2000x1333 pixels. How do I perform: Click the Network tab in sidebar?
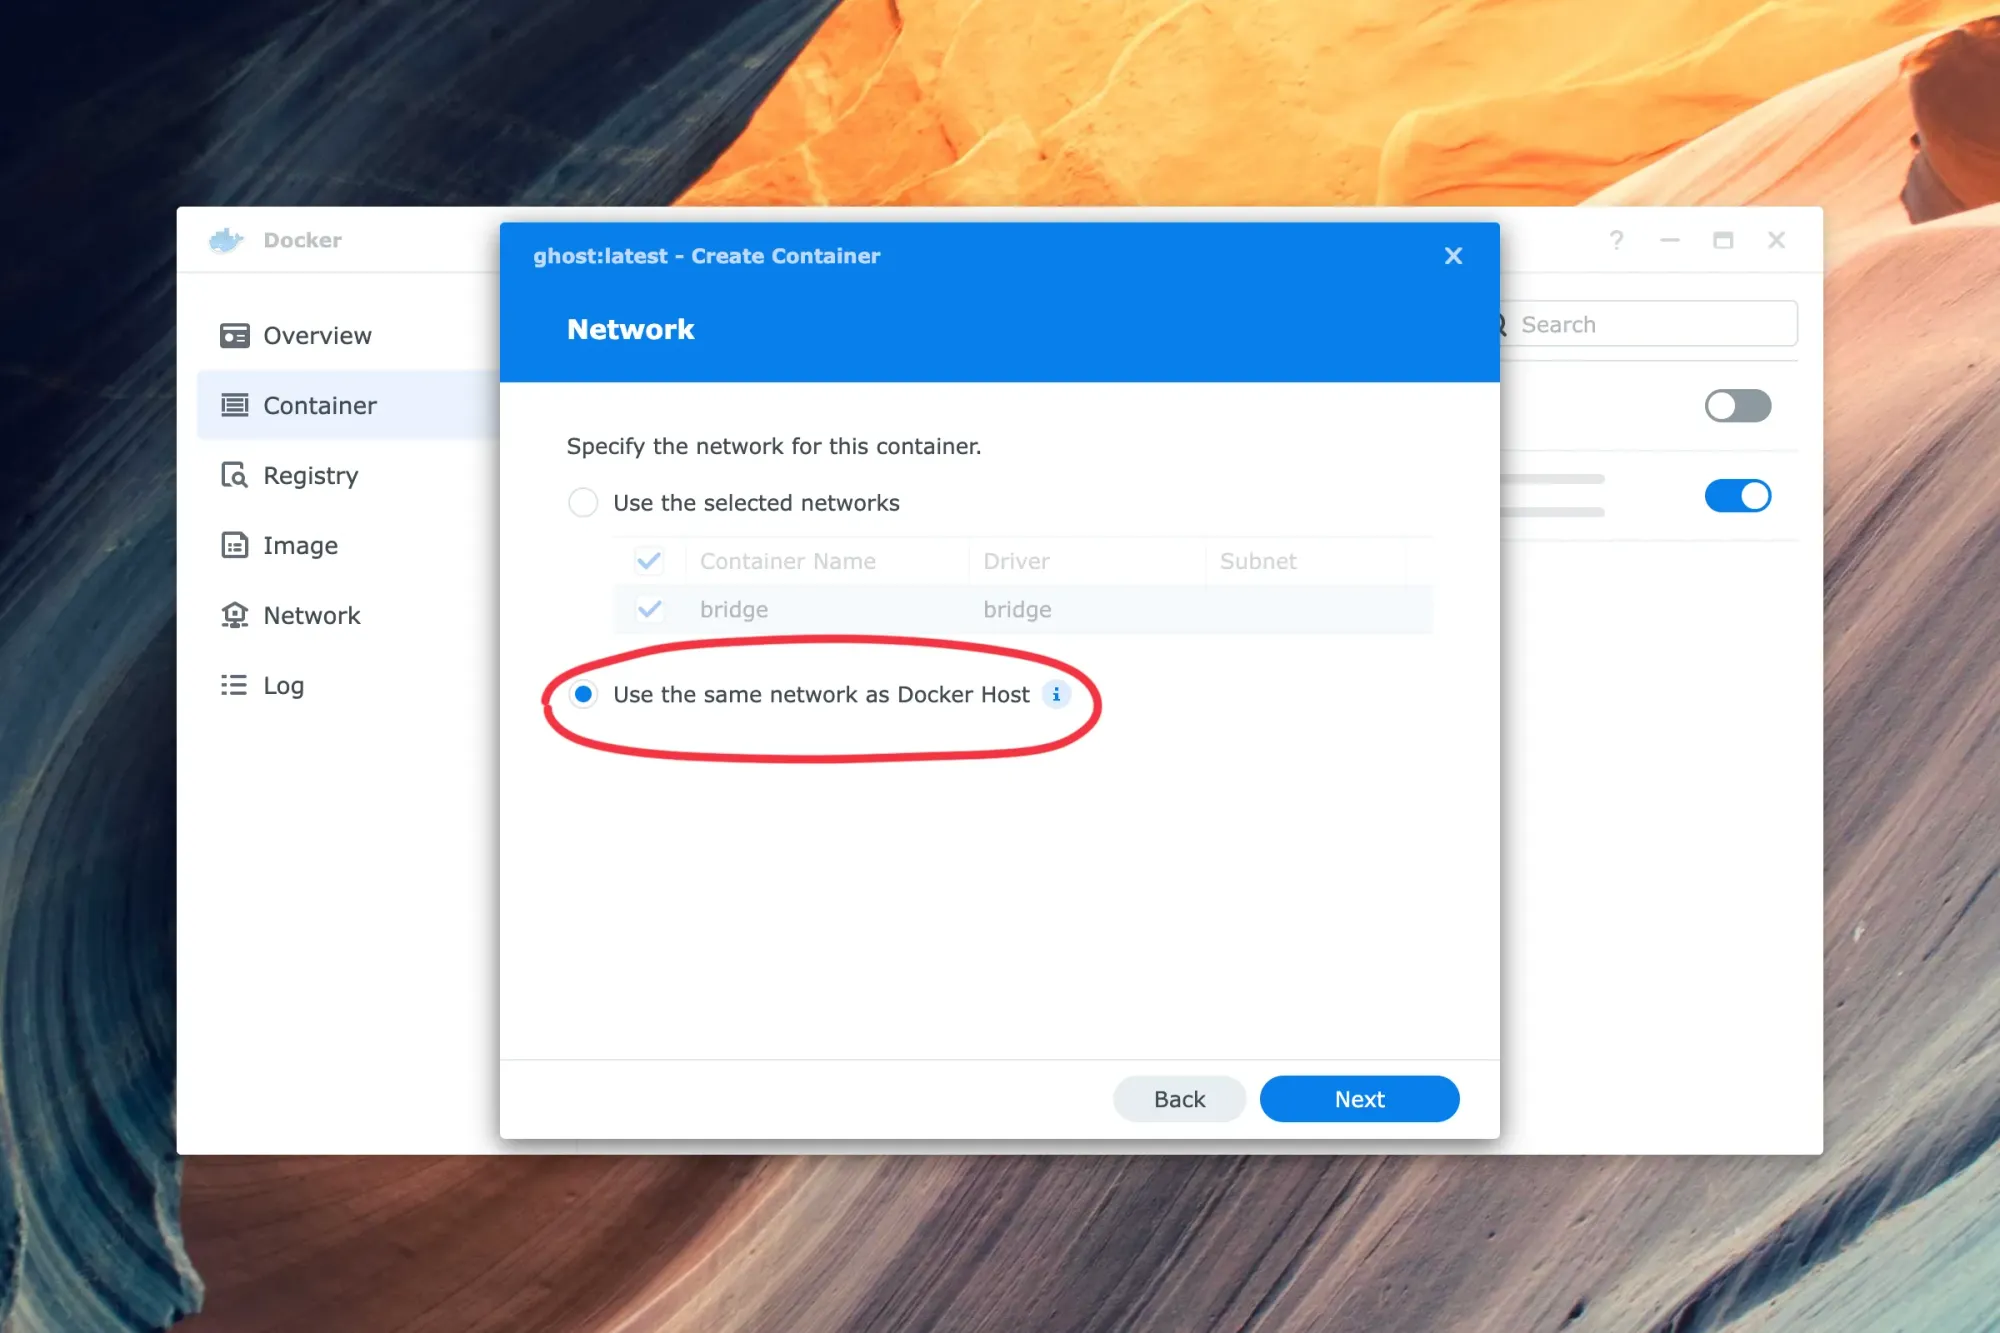tap(311, 614)
